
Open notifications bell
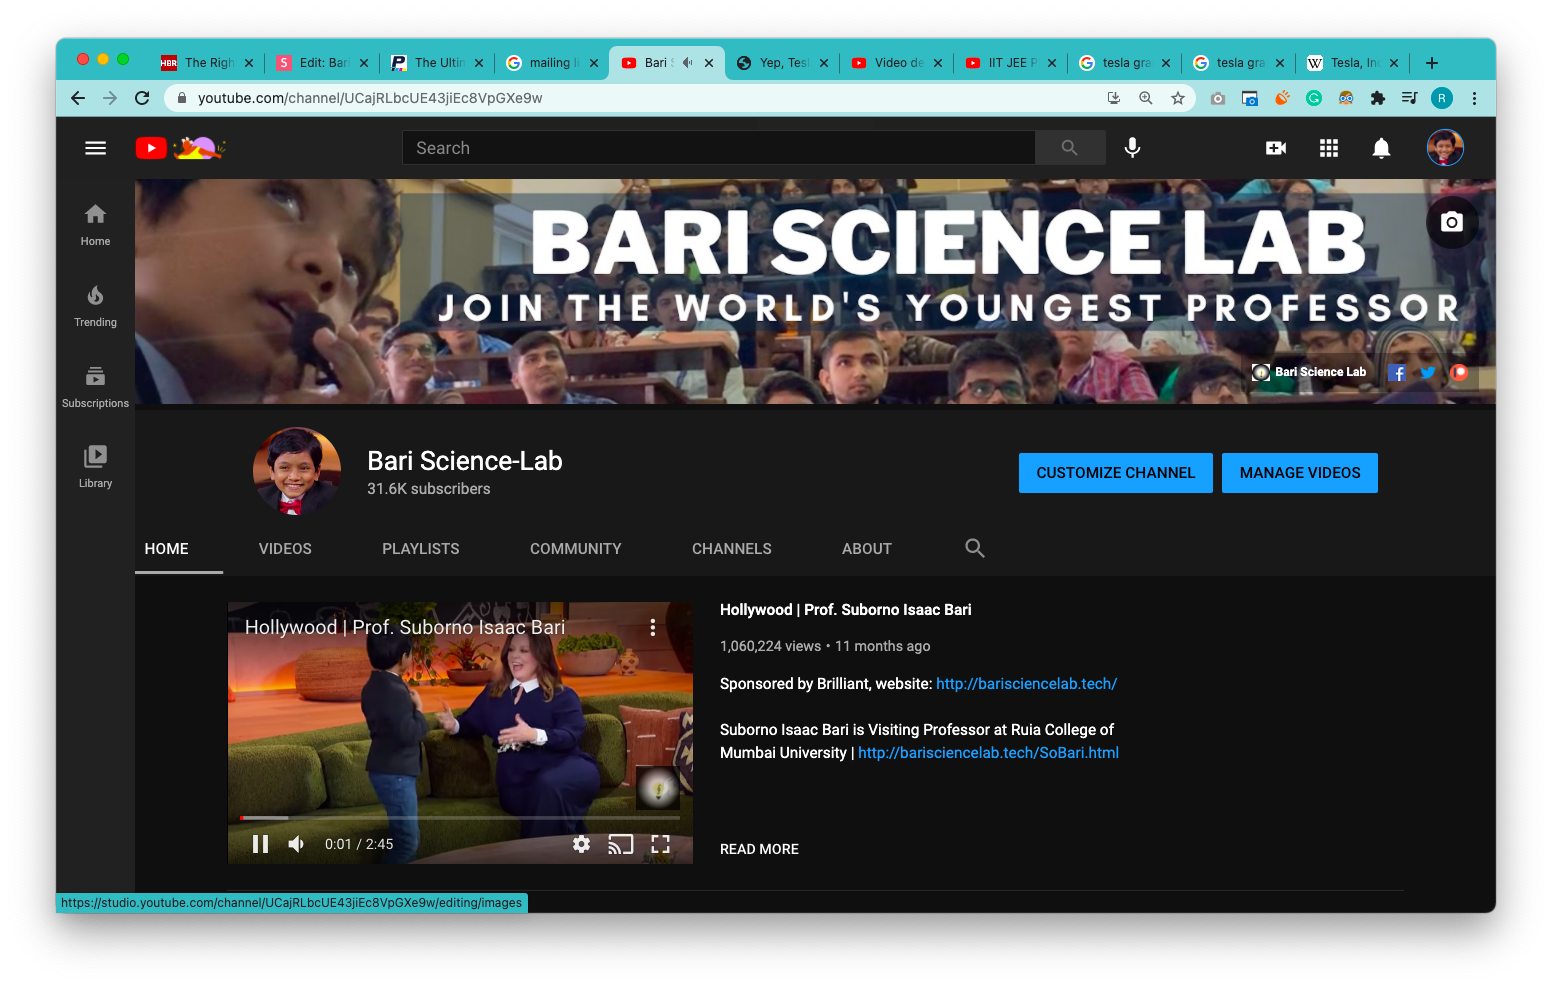tap(1381, 148)
